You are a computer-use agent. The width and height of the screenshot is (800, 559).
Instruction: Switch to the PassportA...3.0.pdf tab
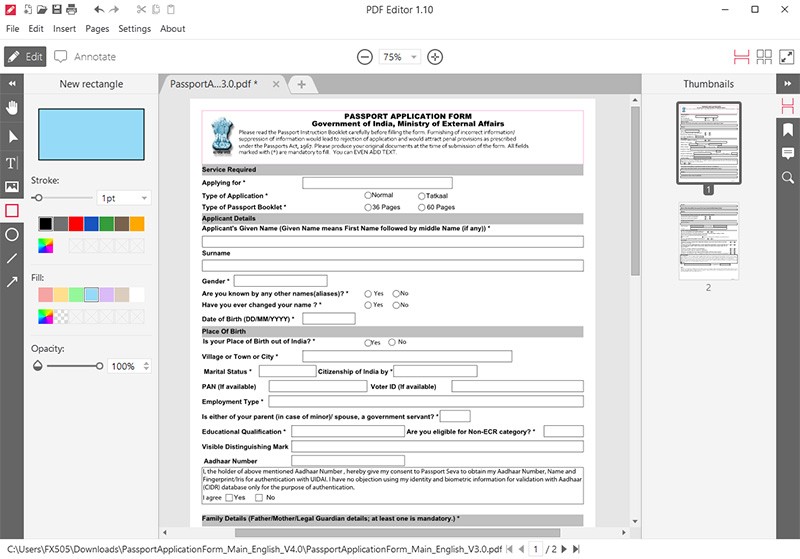(x=214, y=84)
